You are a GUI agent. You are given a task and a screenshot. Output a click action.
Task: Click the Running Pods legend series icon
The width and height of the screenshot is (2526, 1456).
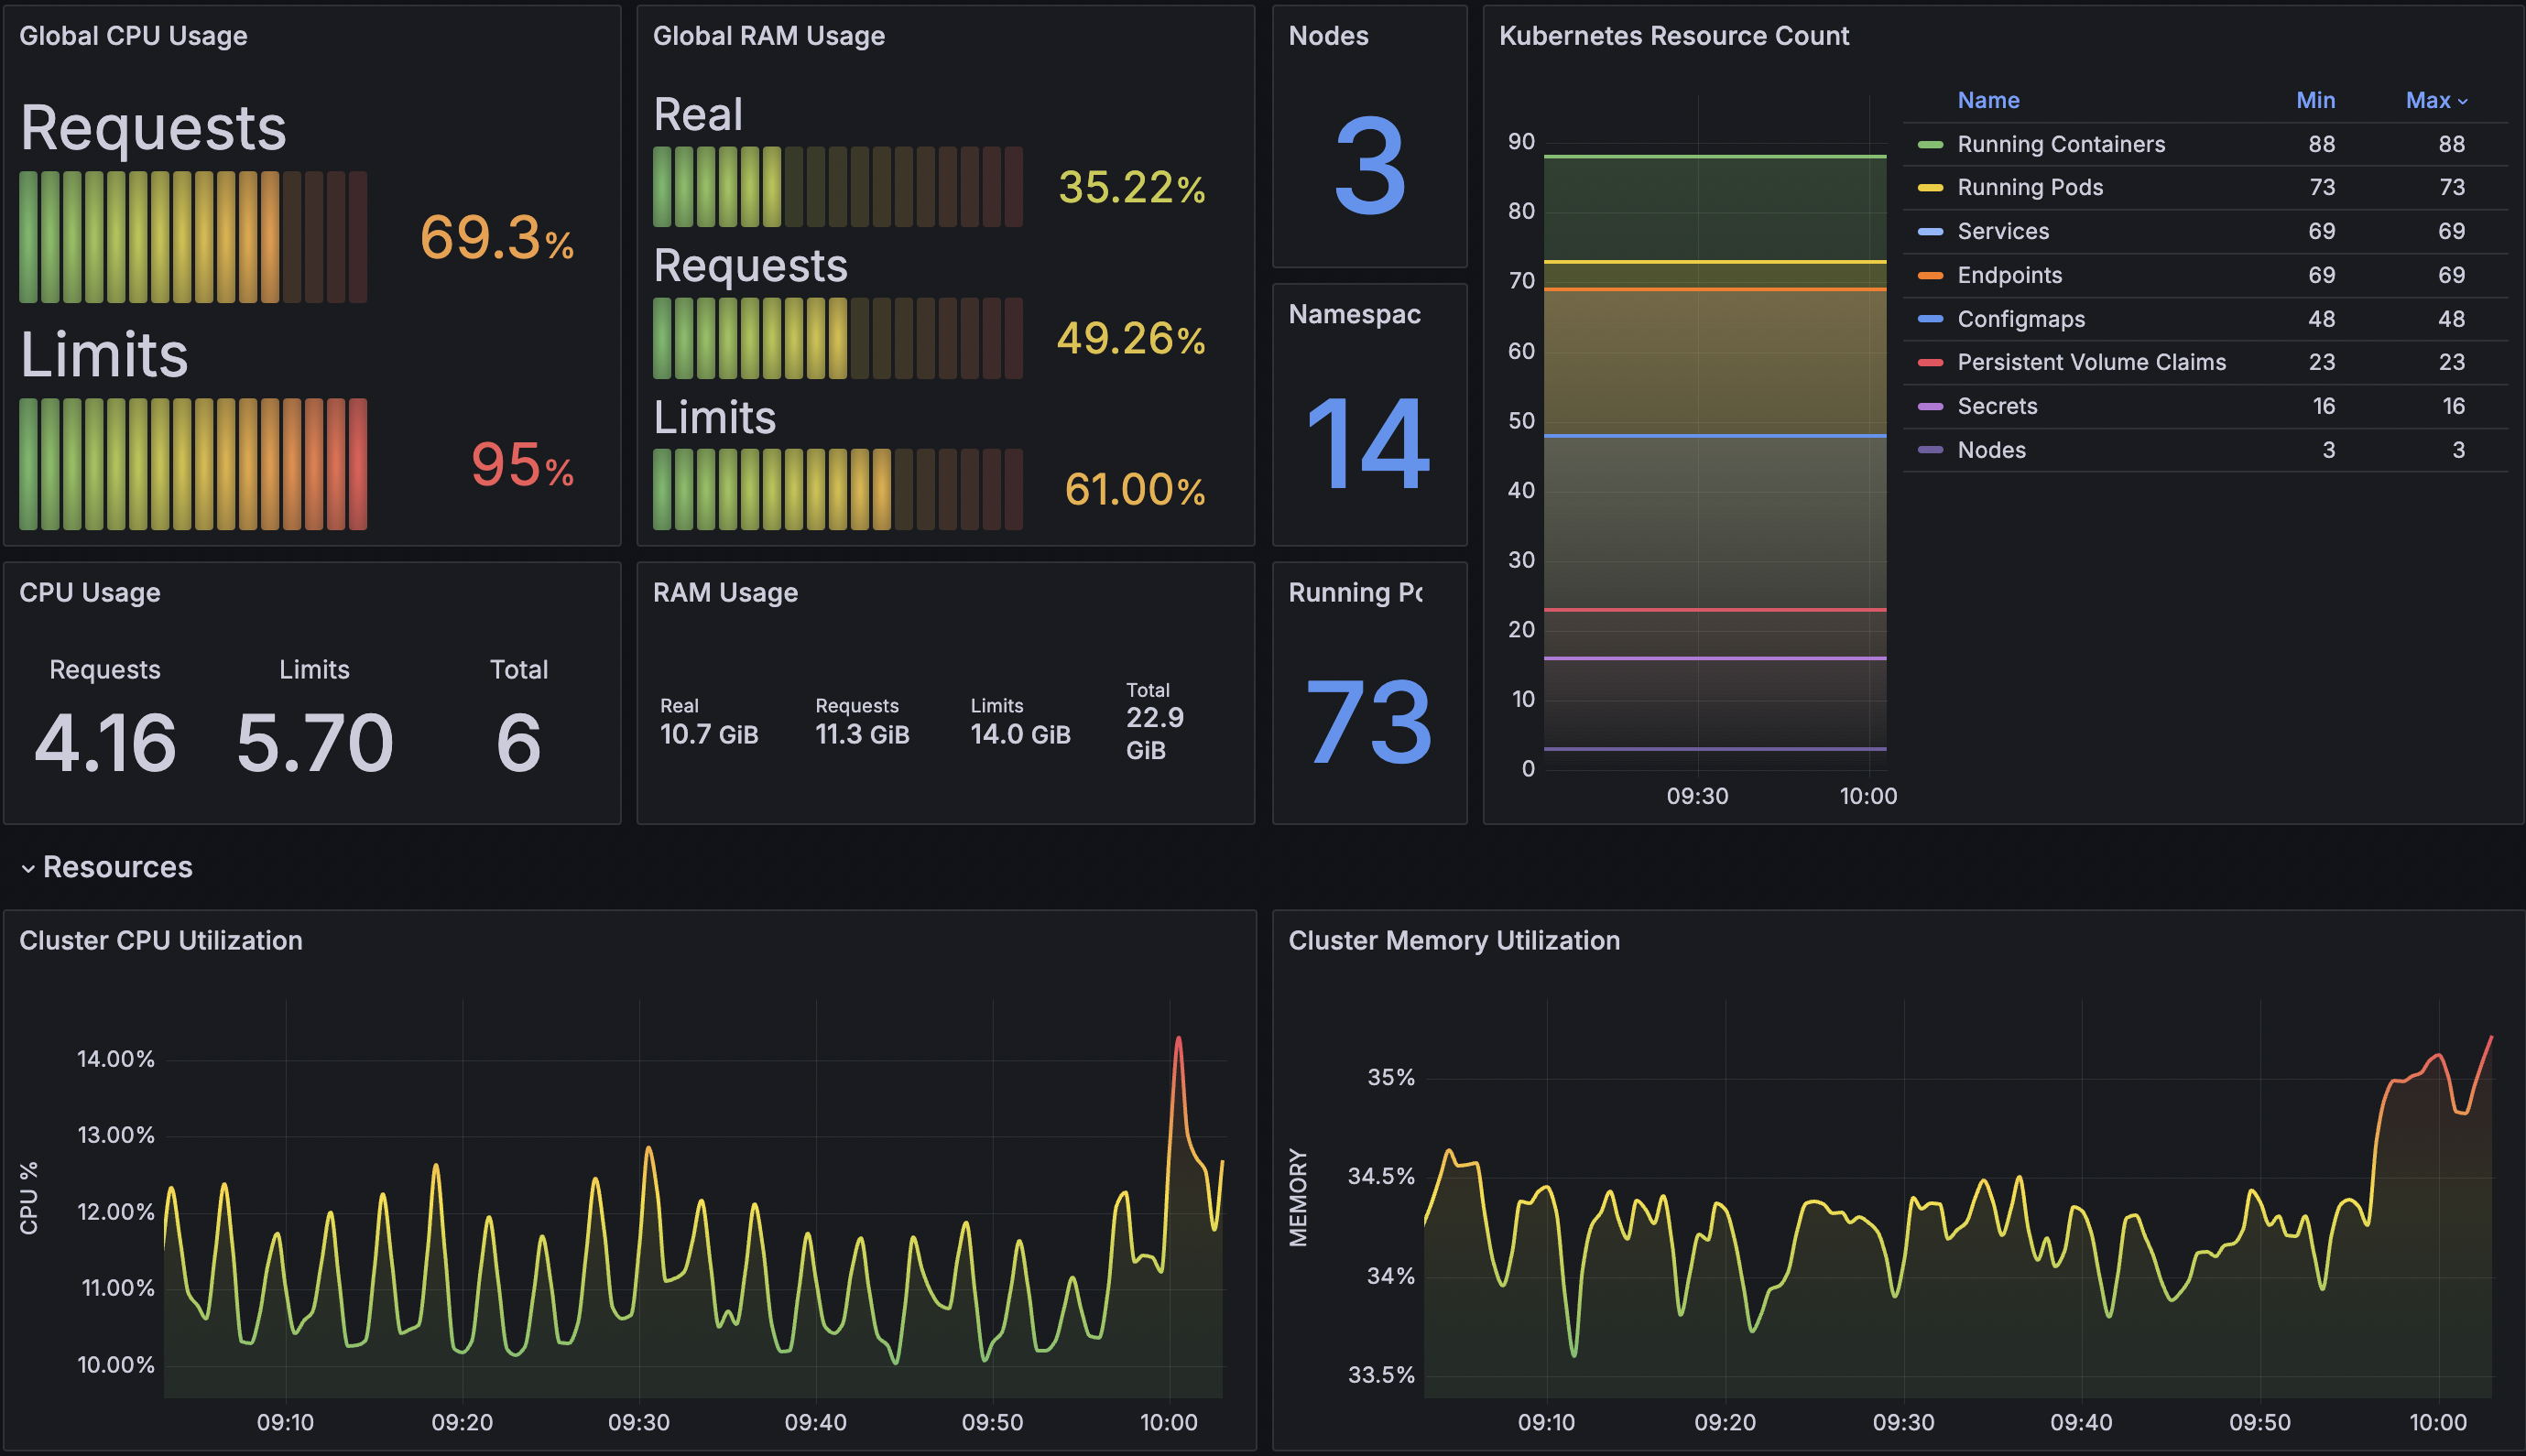pos(1930,188)
